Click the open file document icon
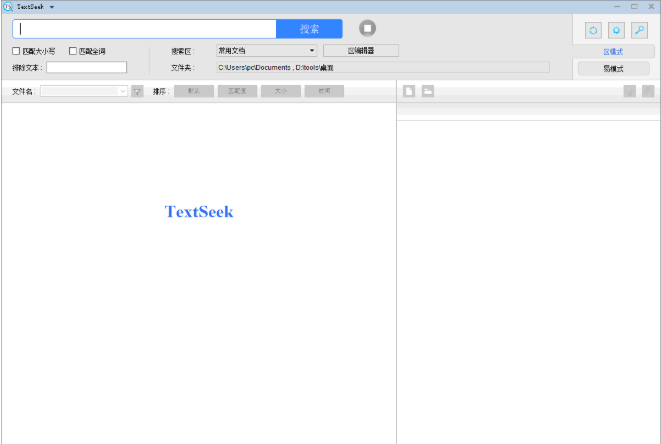Viewport: 661px width, 444px height. point(409,91)
